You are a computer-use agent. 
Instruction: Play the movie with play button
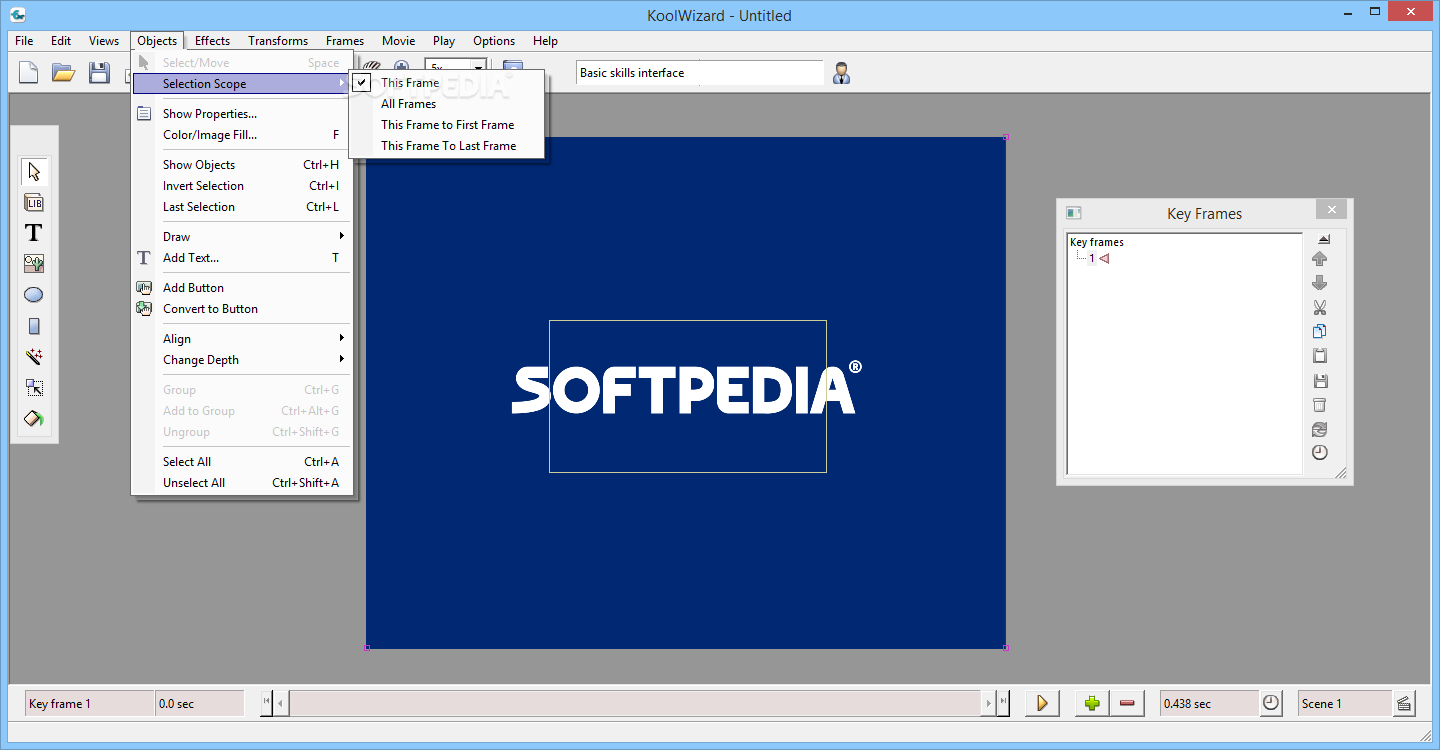pyautogui.click(x=1042, y=703)
